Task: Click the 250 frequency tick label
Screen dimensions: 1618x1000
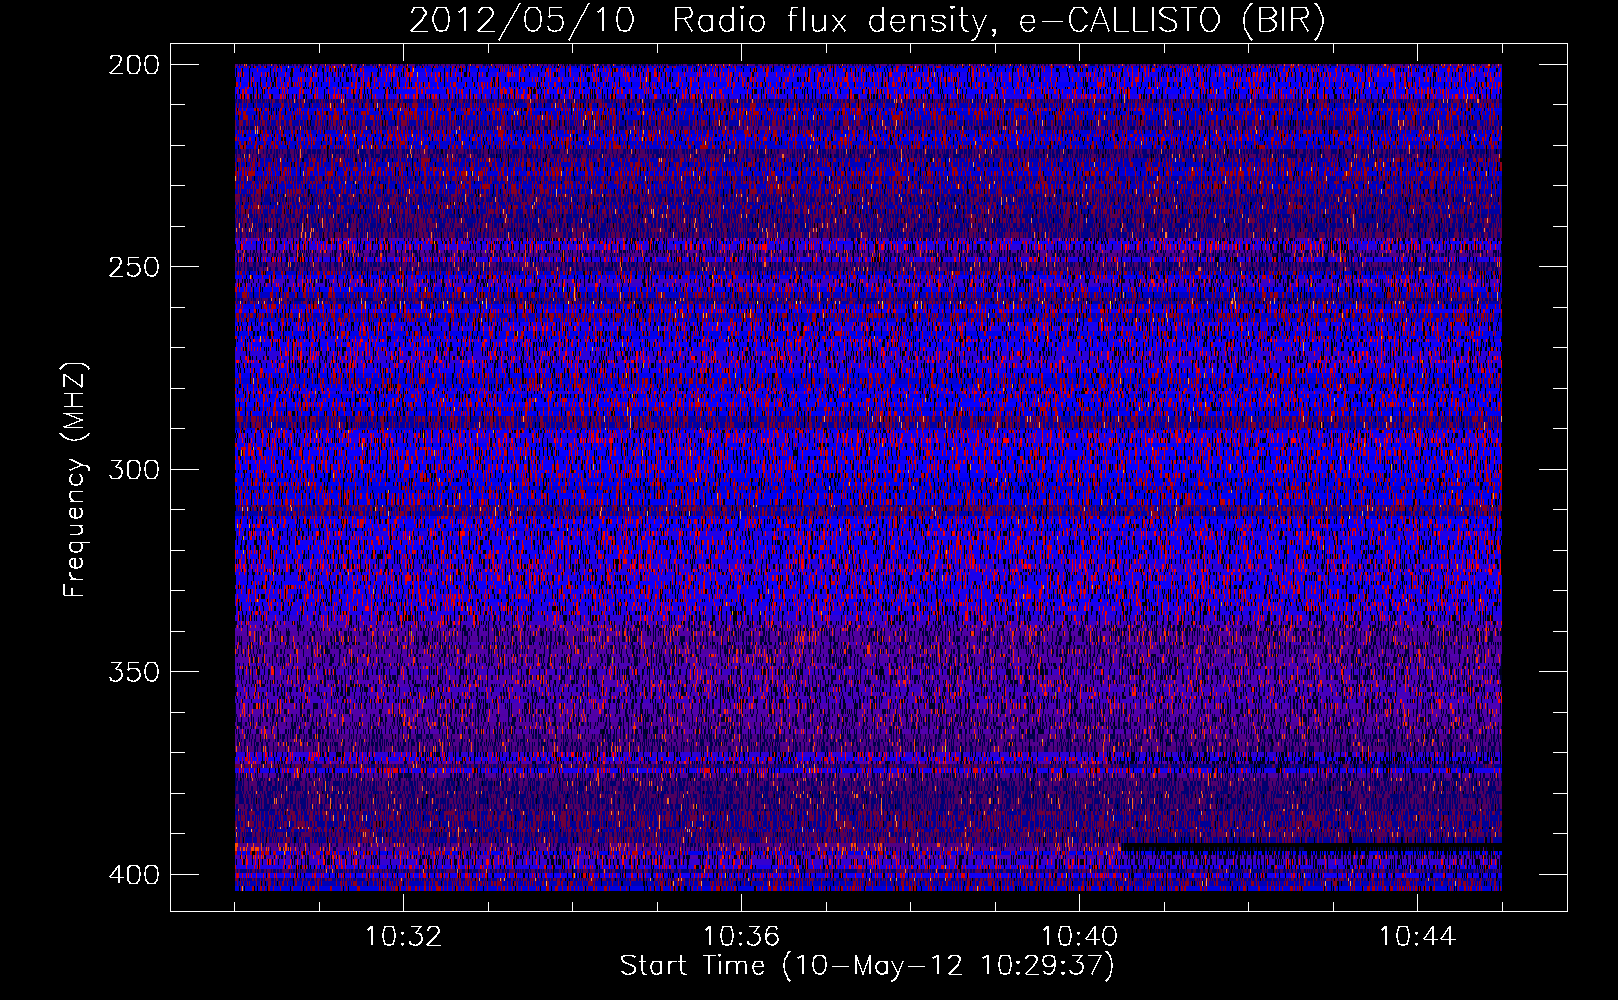Action: 133,267
